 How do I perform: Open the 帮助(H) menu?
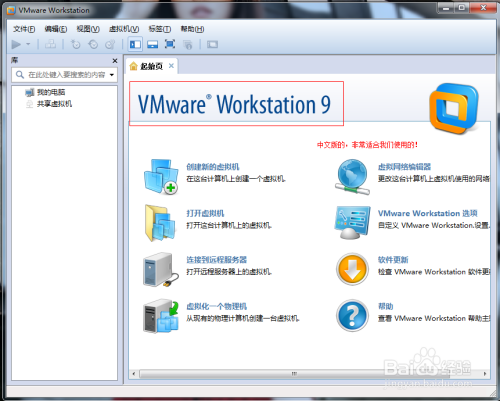(x=192, y=29)
